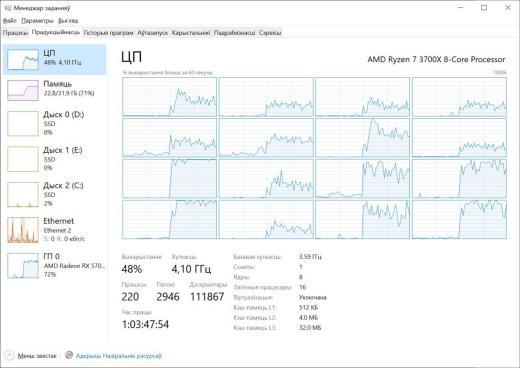
Task: Select Дыск 0 (D:) thumbnail graph
Action: 23,124
